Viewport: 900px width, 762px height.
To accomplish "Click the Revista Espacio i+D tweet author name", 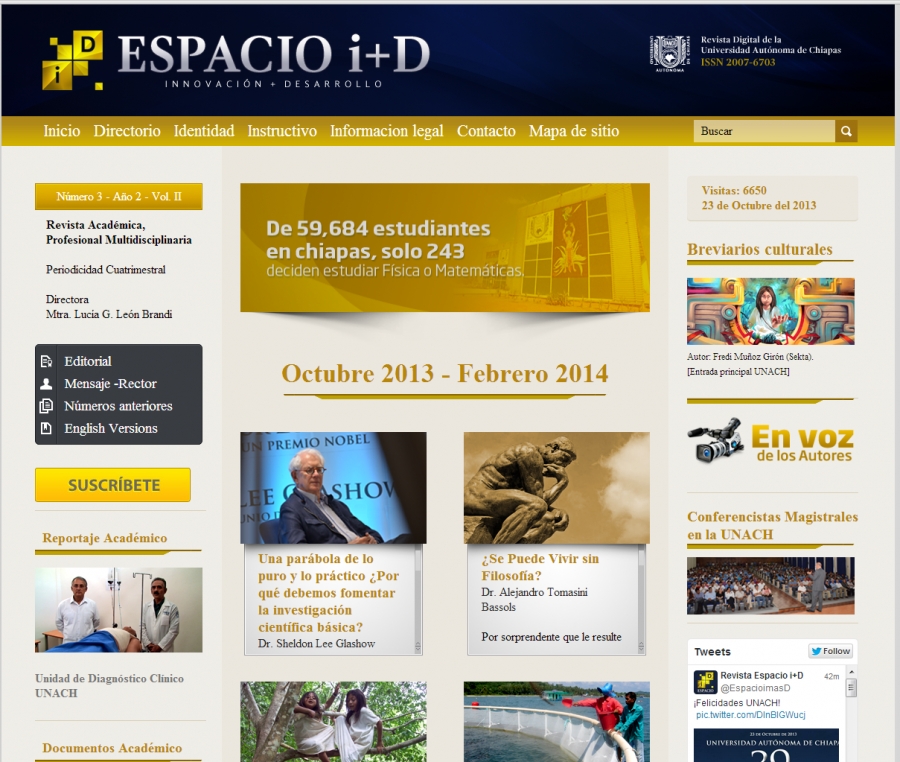I will click(762, 675).
